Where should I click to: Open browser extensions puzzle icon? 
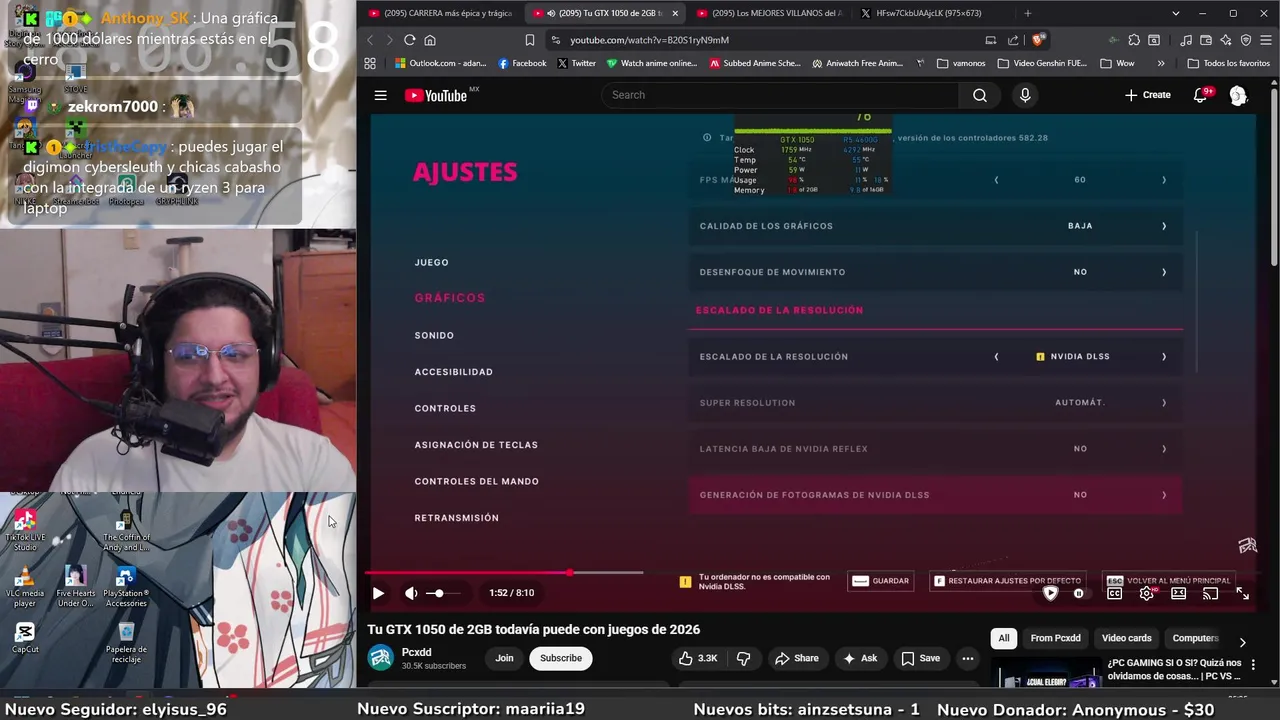point(1133,40)
